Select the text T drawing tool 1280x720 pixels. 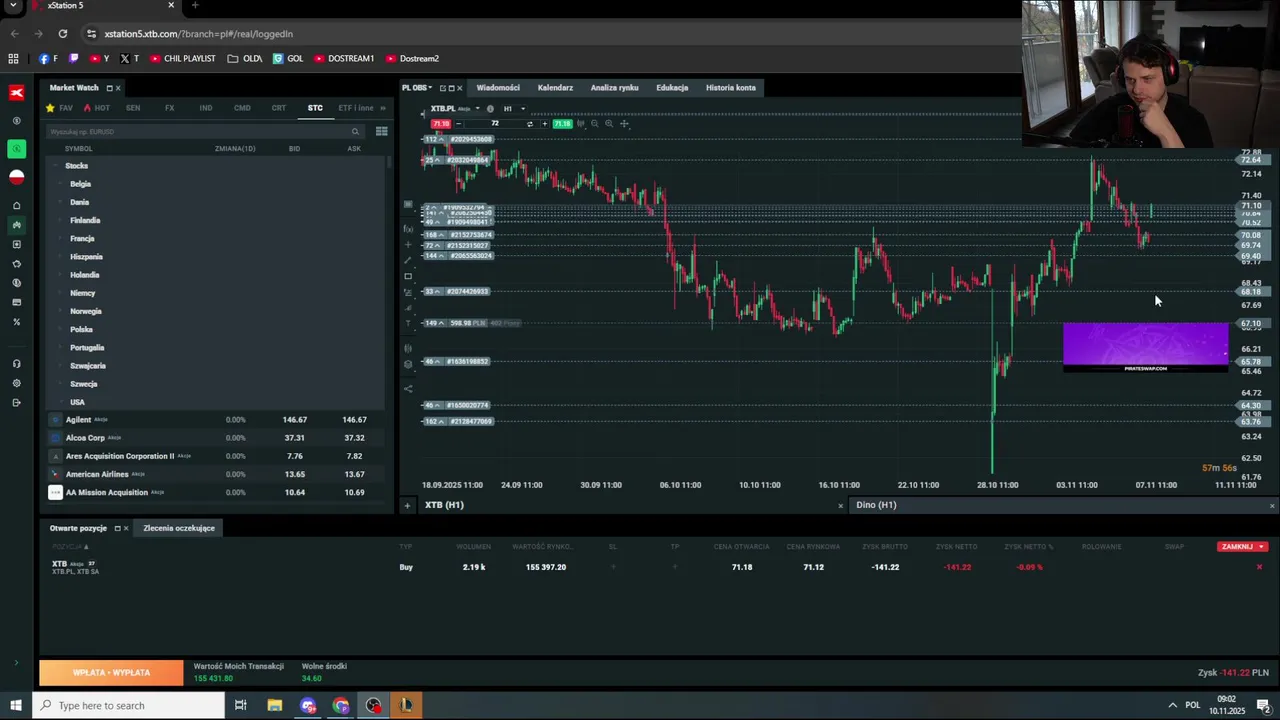pos(408,322)
